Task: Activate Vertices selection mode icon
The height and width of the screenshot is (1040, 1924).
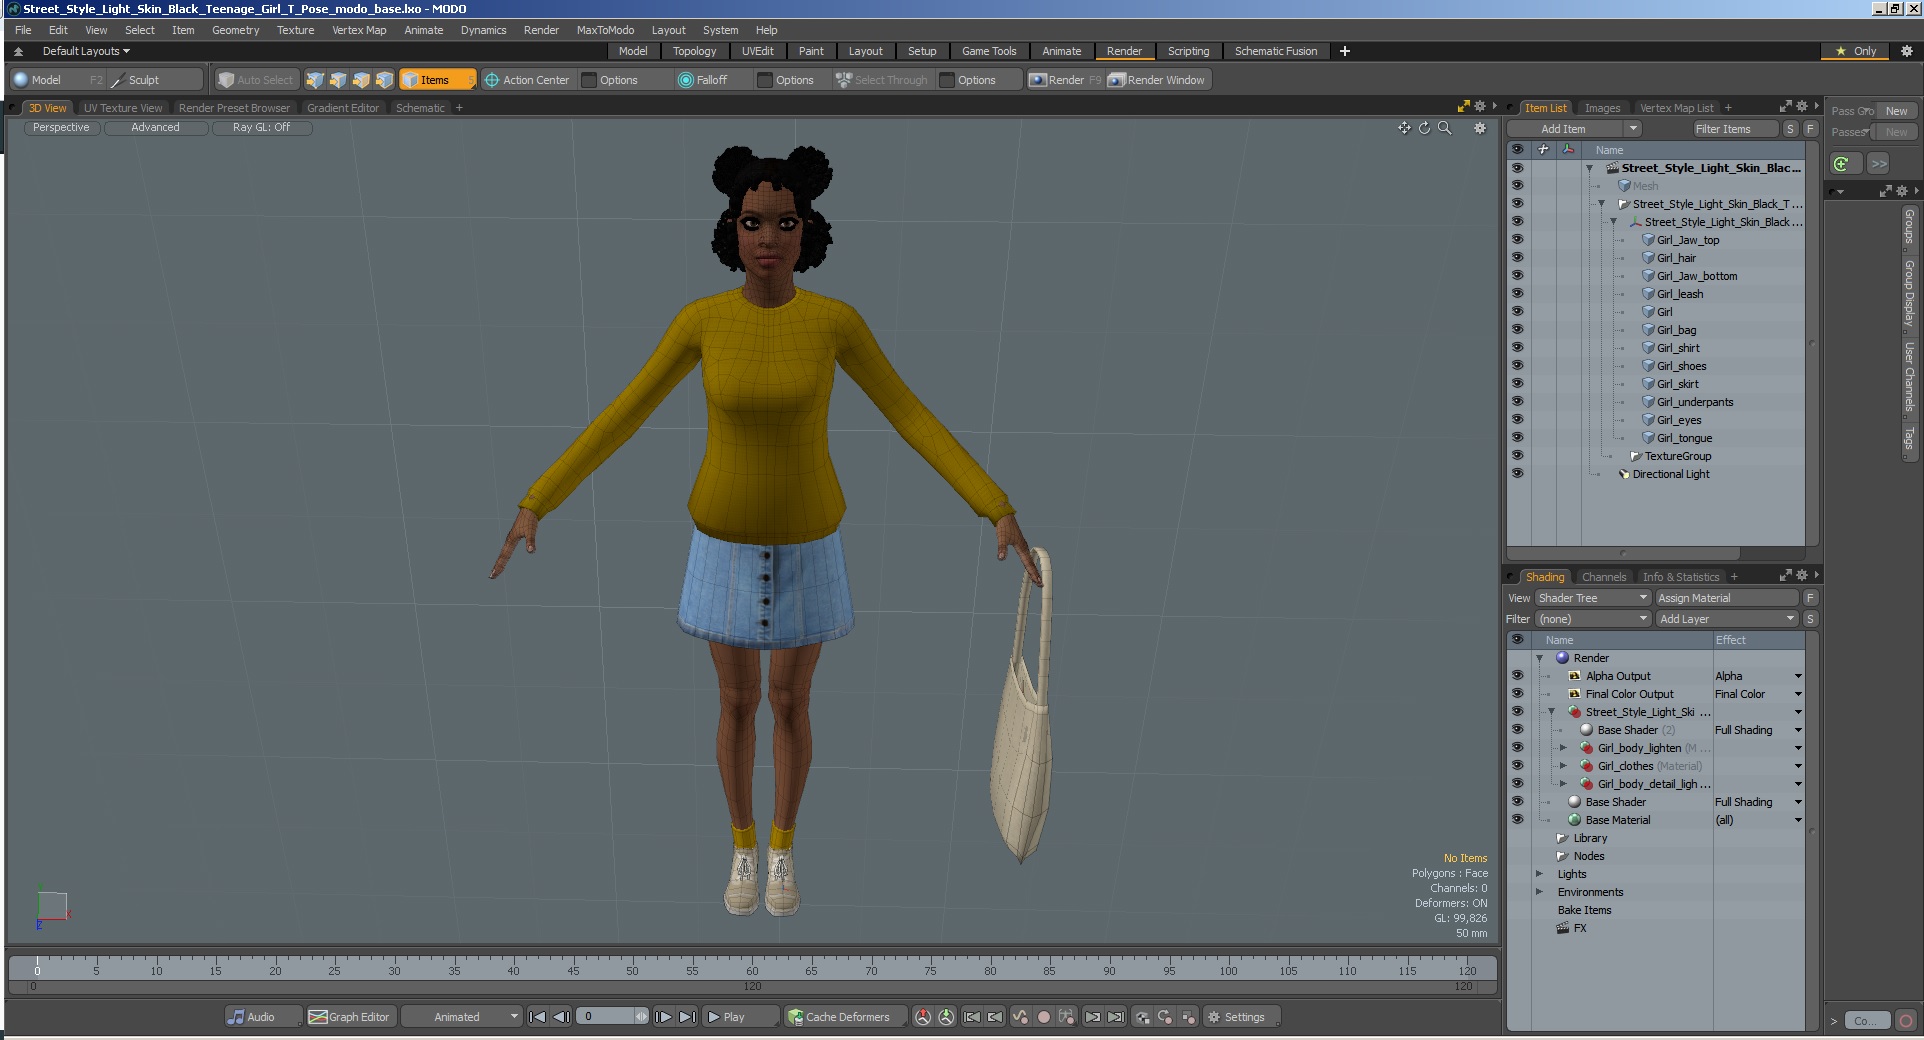Action: (315, 80)
